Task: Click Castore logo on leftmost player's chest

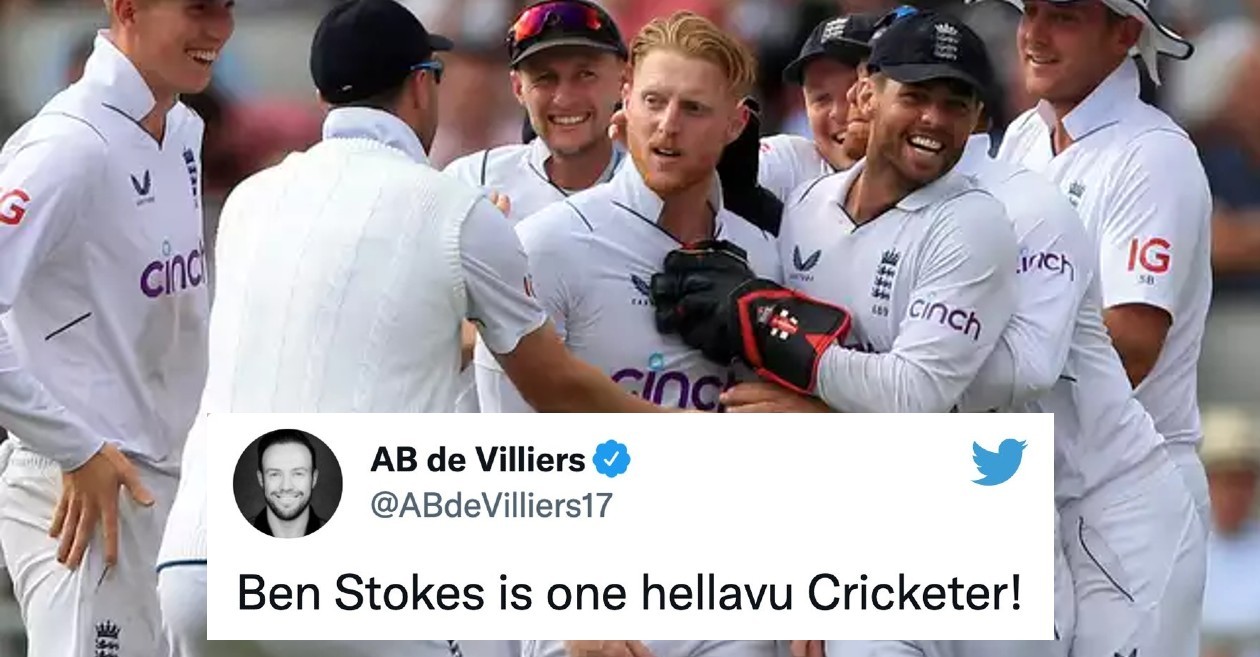Action: pyautogui.click(x=142, y=186)
